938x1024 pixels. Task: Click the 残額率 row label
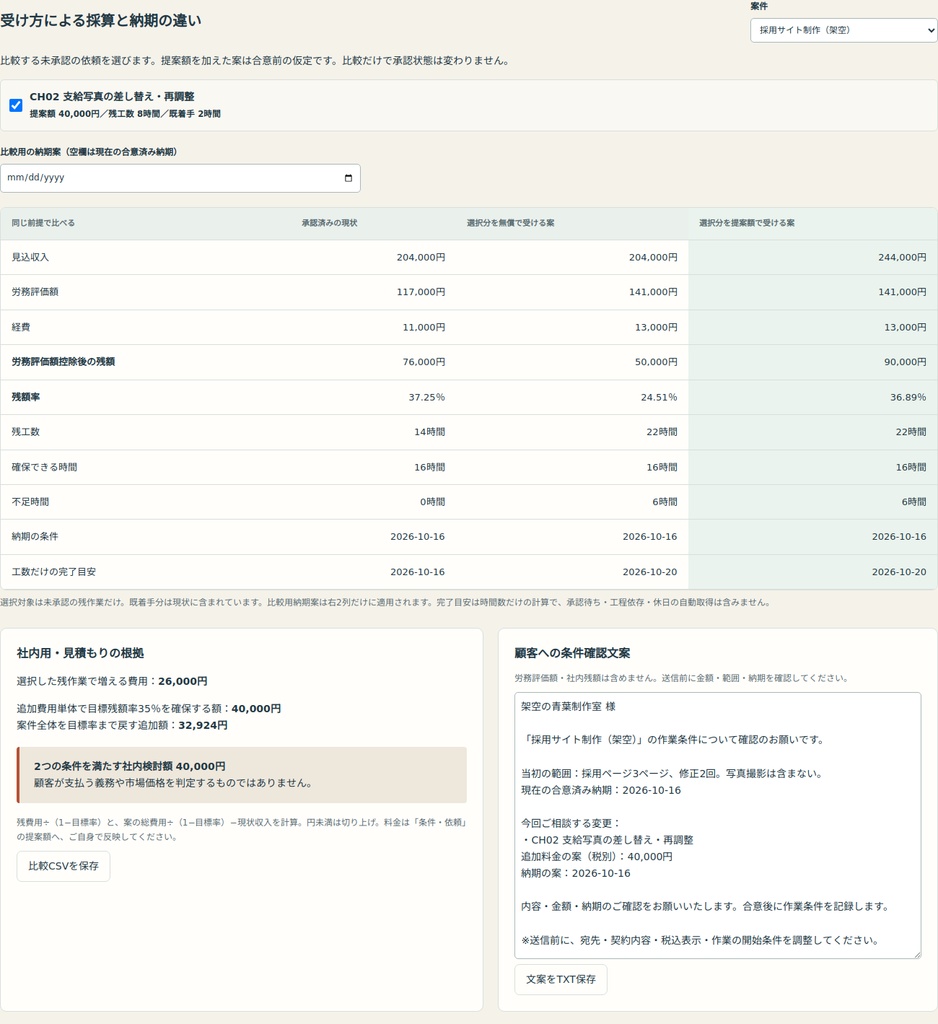(25, 397)
